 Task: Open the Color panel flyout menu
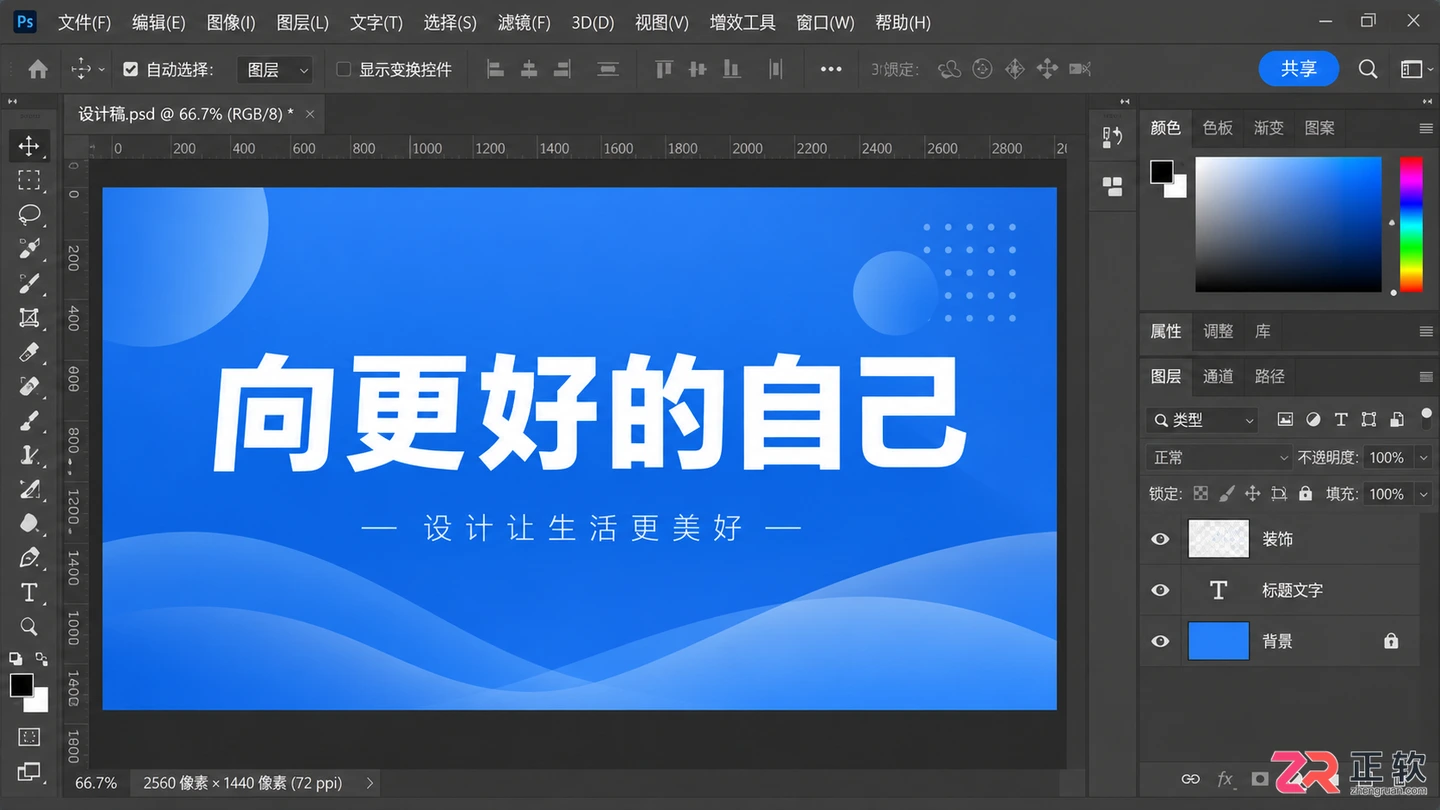[x=1426, y=129]
